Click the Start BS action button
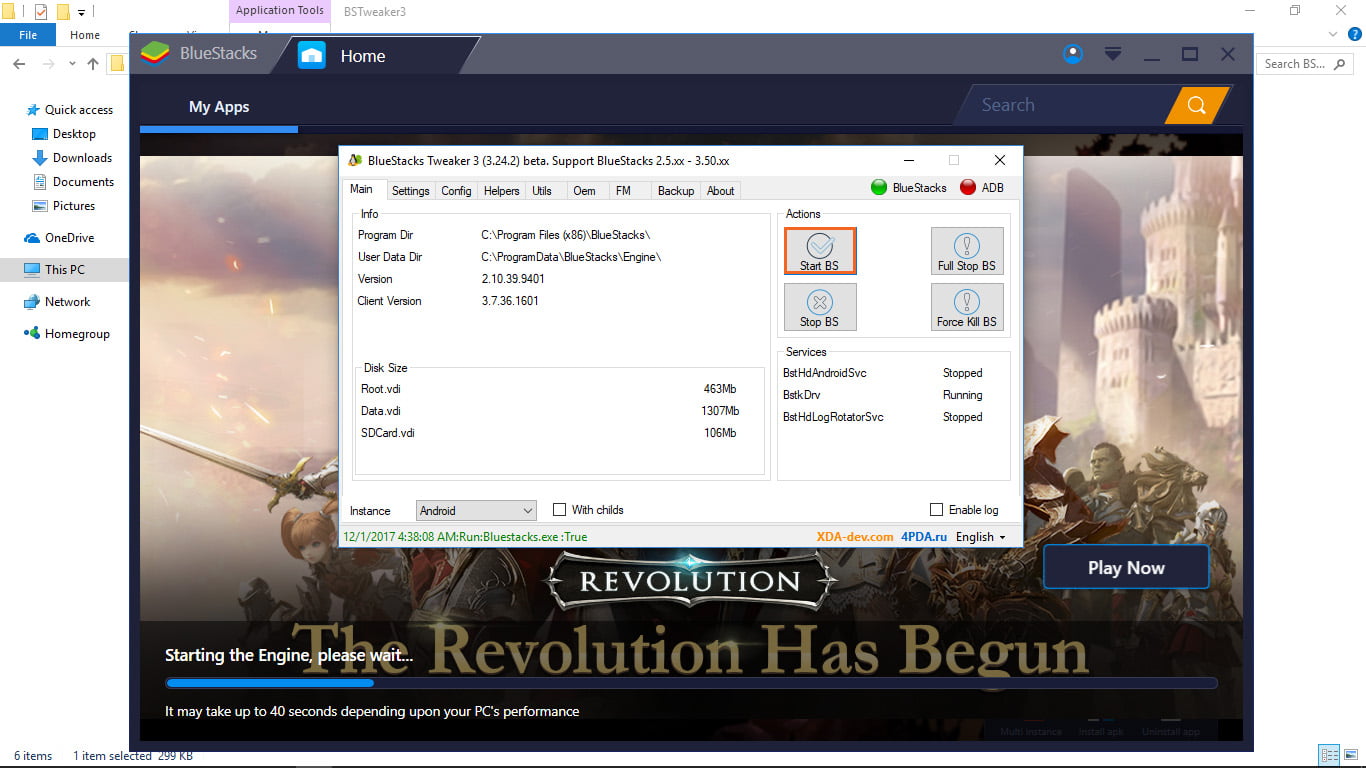1366x768 pixels. click(x=820, y=251)
